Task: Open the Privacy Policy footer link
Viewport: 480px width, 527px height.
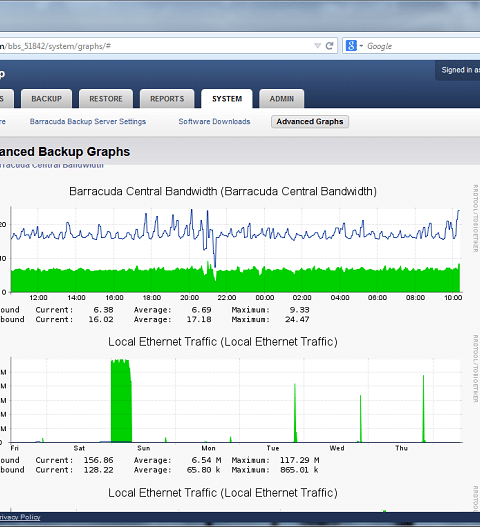Action: (20, 517)
